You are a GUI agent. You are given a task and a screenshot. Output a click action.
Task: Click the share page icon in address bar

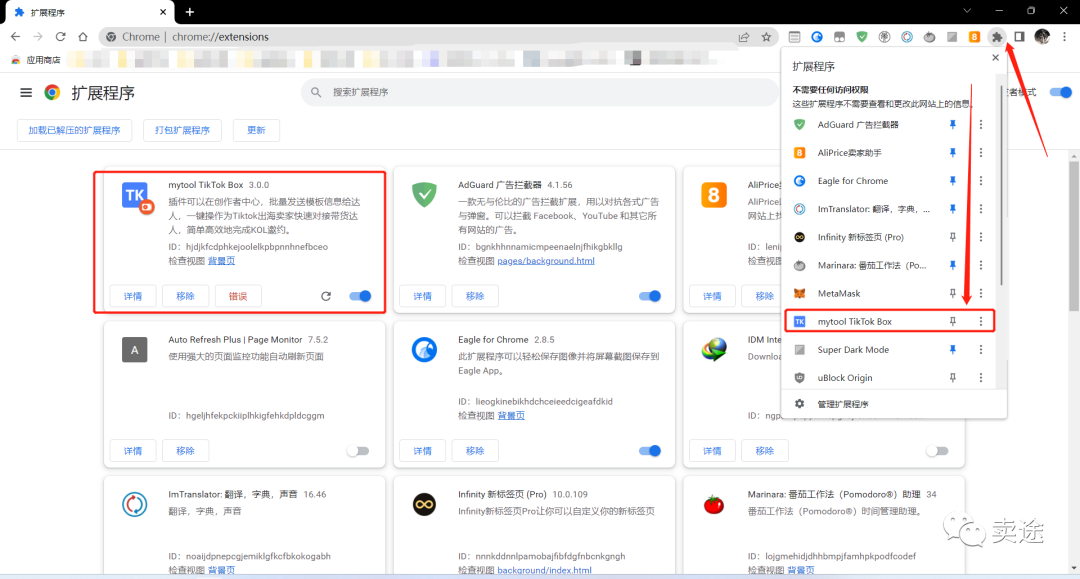pyautogui.click(x=744, y=37)
